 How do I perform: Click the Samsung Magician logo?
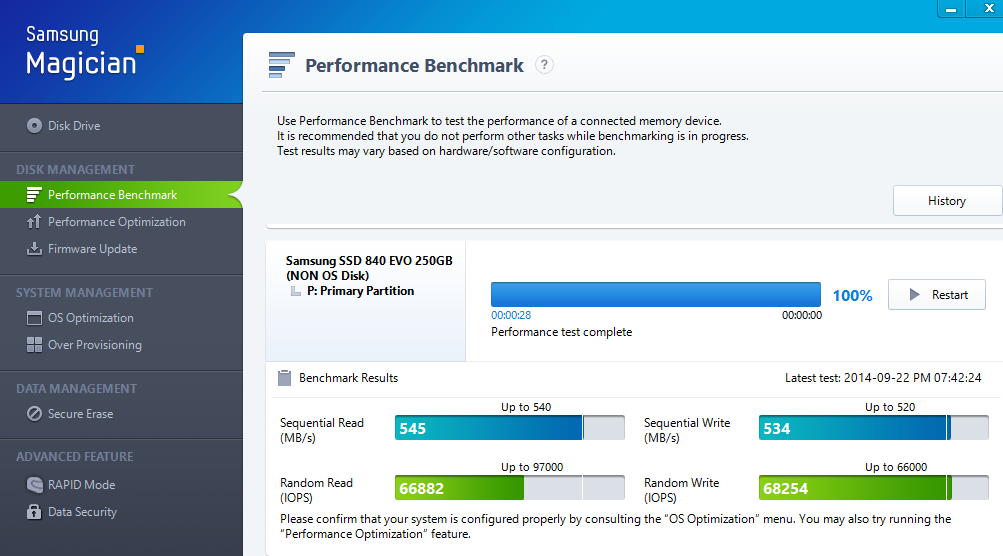(x=84, y=52)
